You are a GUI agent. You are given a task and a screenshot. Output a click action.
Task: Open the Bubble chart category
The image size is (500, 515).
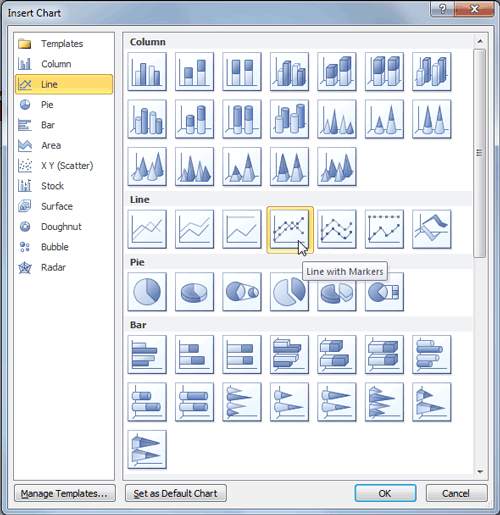tap(64, 247)
